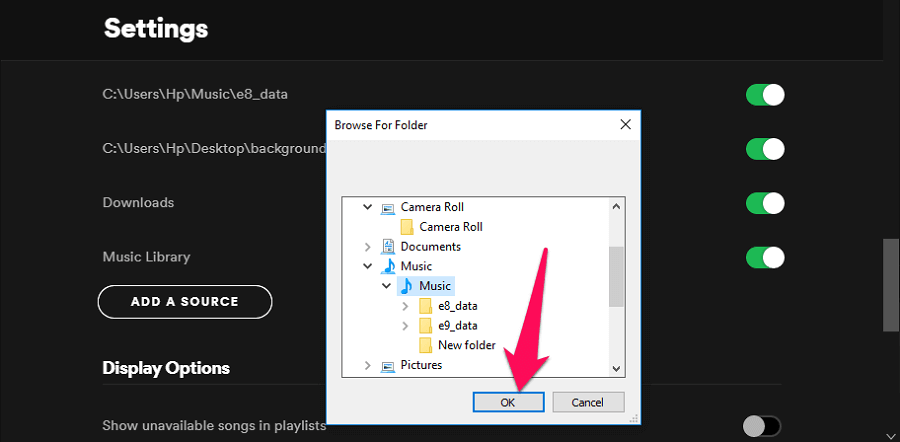
Task: Cancel the Browse For Folder dialog
Action: (x=588, y=402)
